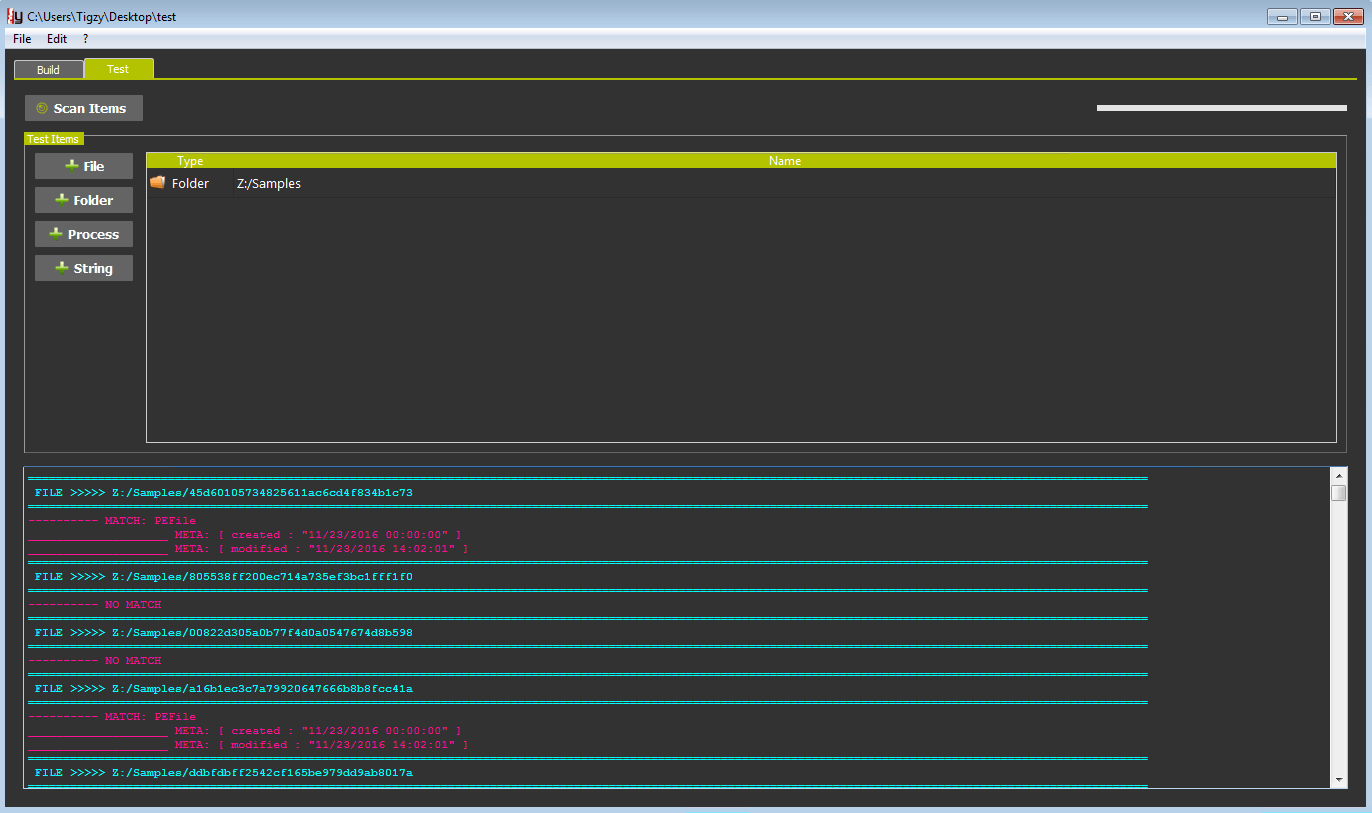Add a Process test item
This screenshot has width=1372, height=813.
point(84,234)
